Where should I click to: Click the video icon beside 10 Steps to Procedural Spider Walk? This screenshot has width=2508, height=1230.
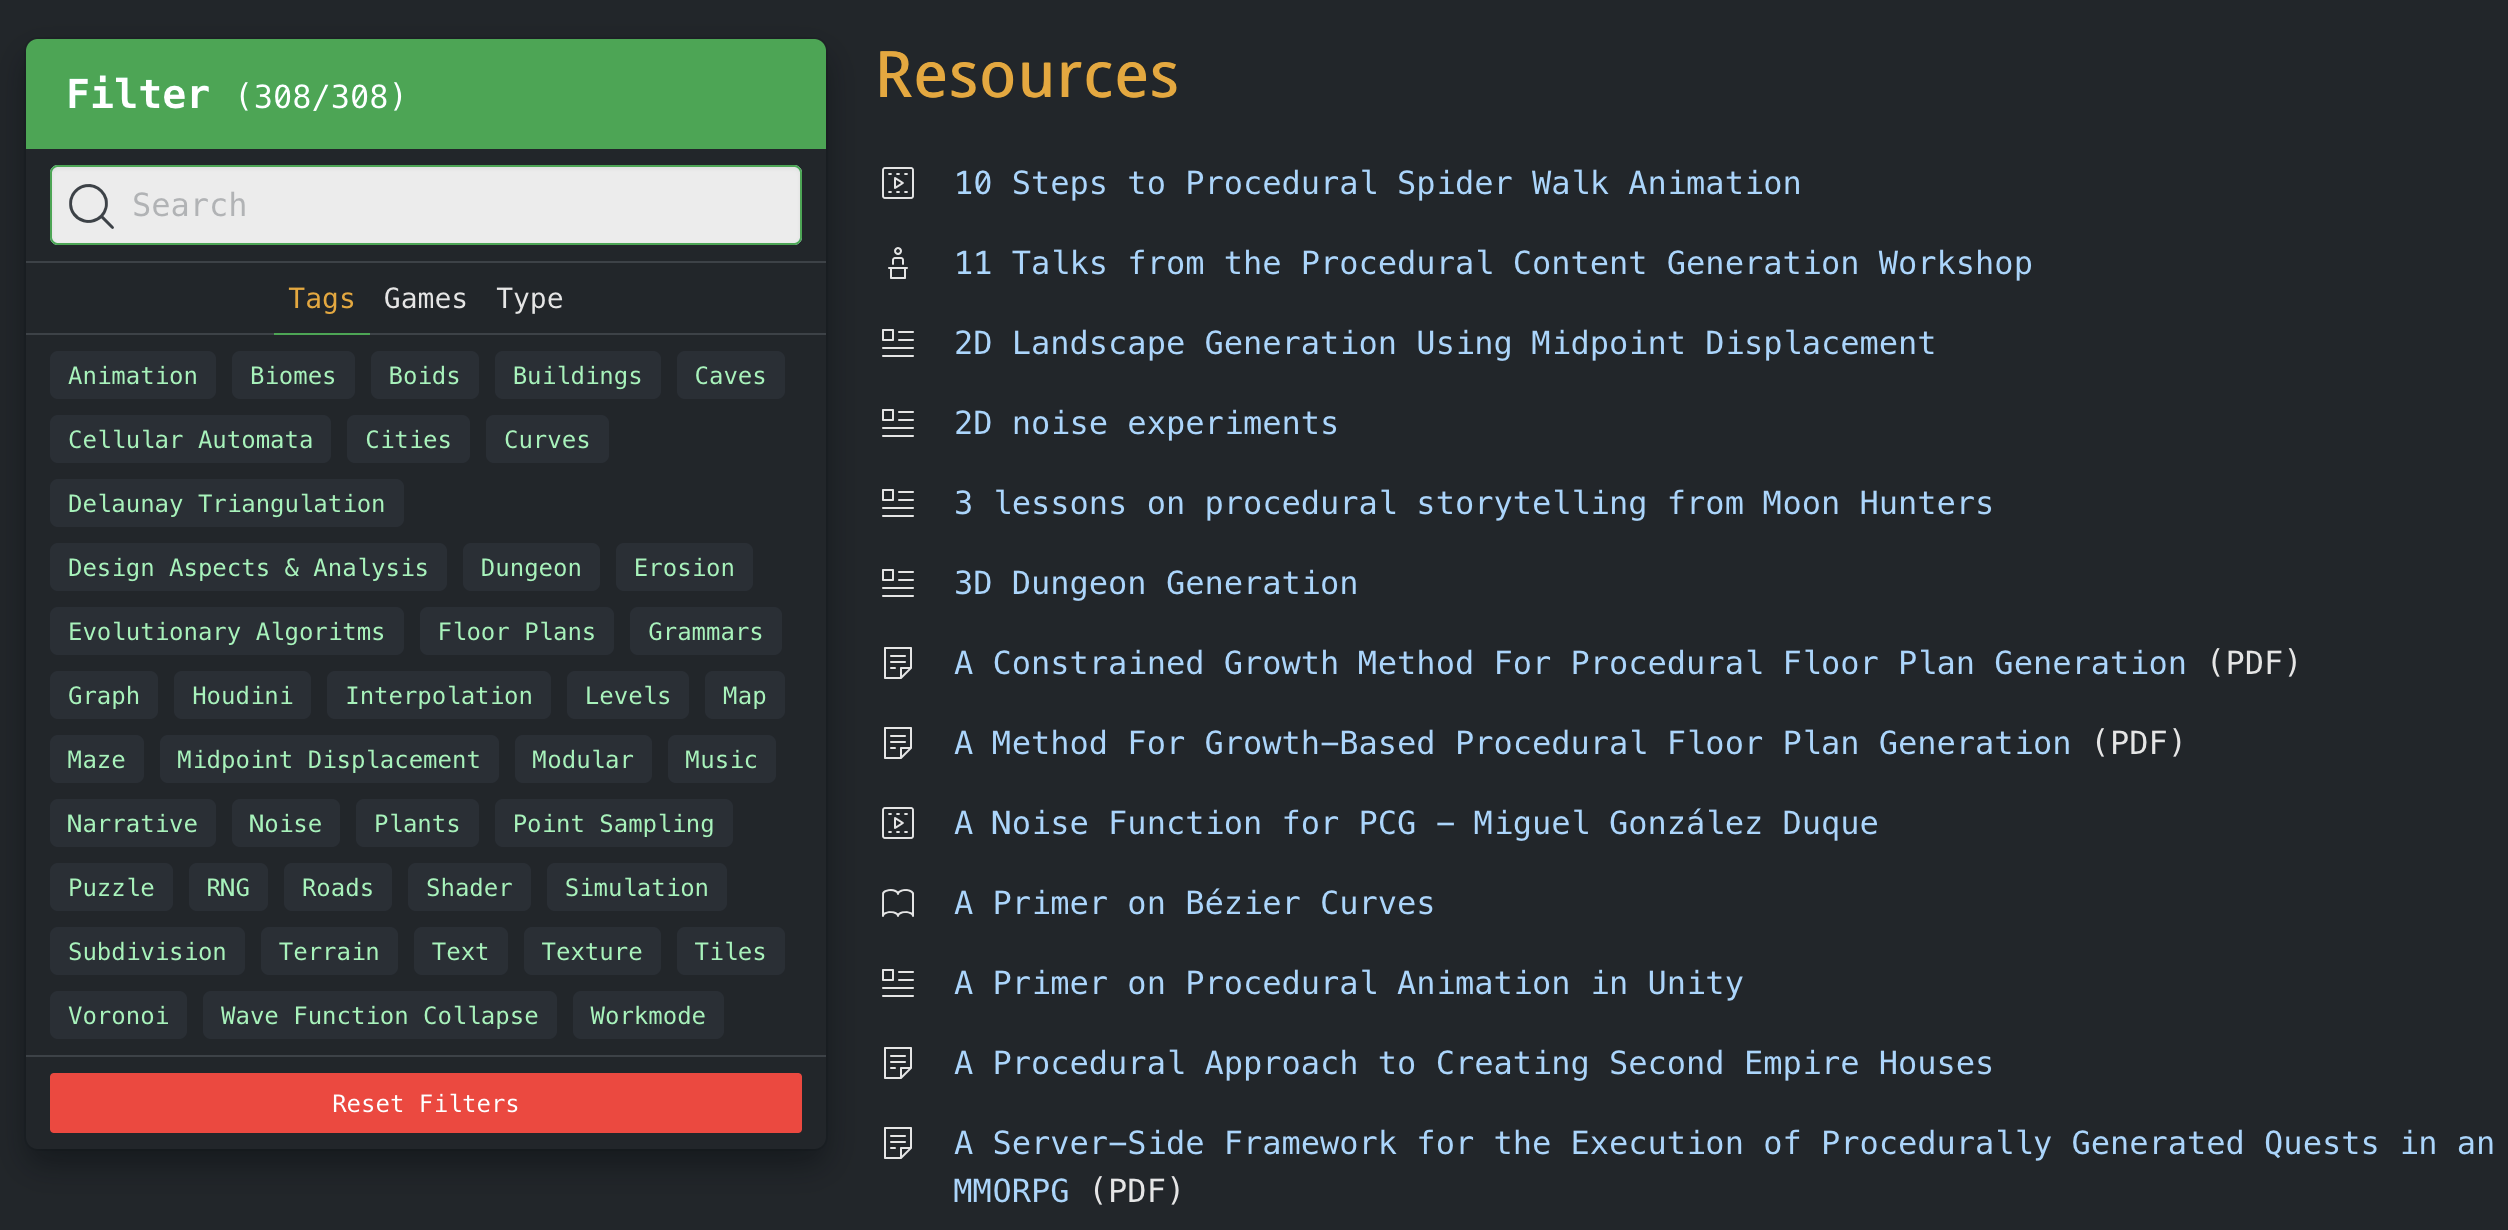[898, 183]
